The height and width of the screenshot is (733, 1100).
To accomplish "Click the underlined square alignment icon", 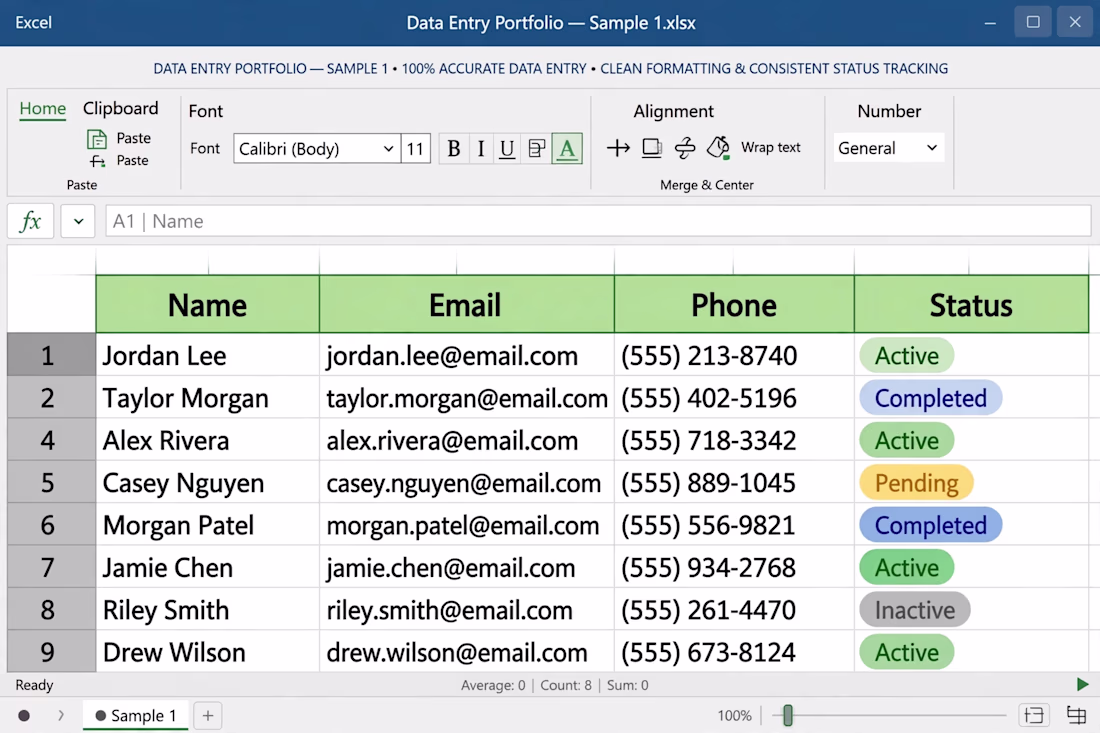I will 652,148.
